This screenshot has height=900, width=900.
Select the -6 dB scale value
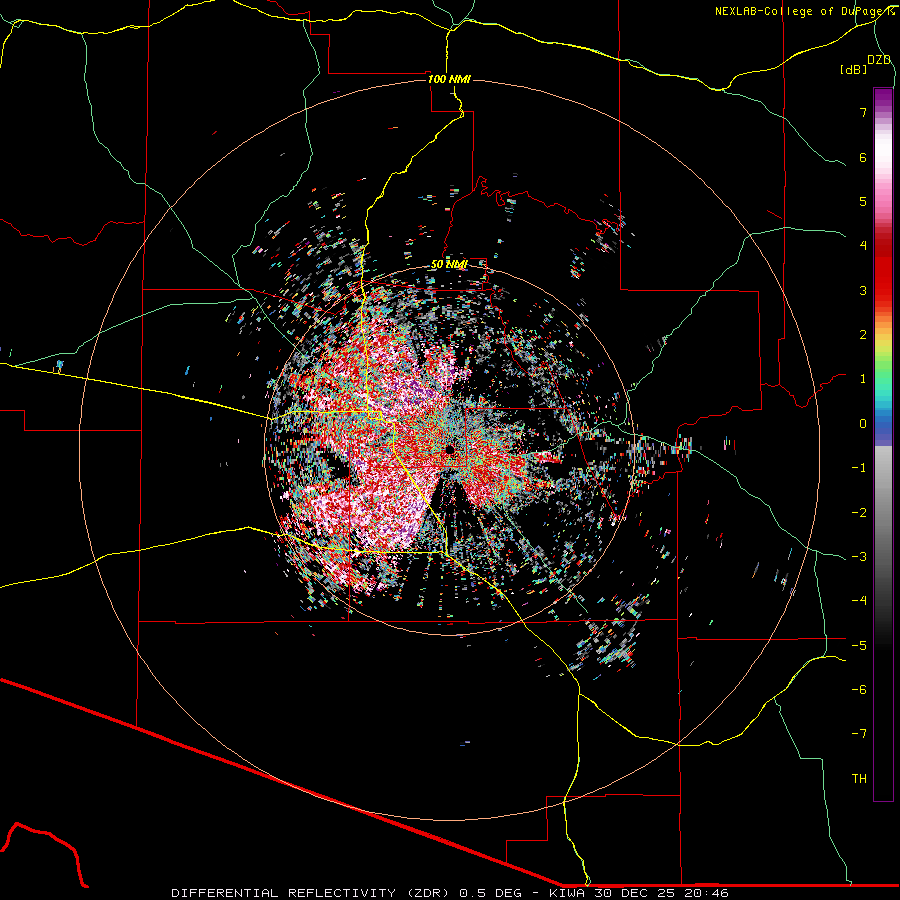coord(859,690)
